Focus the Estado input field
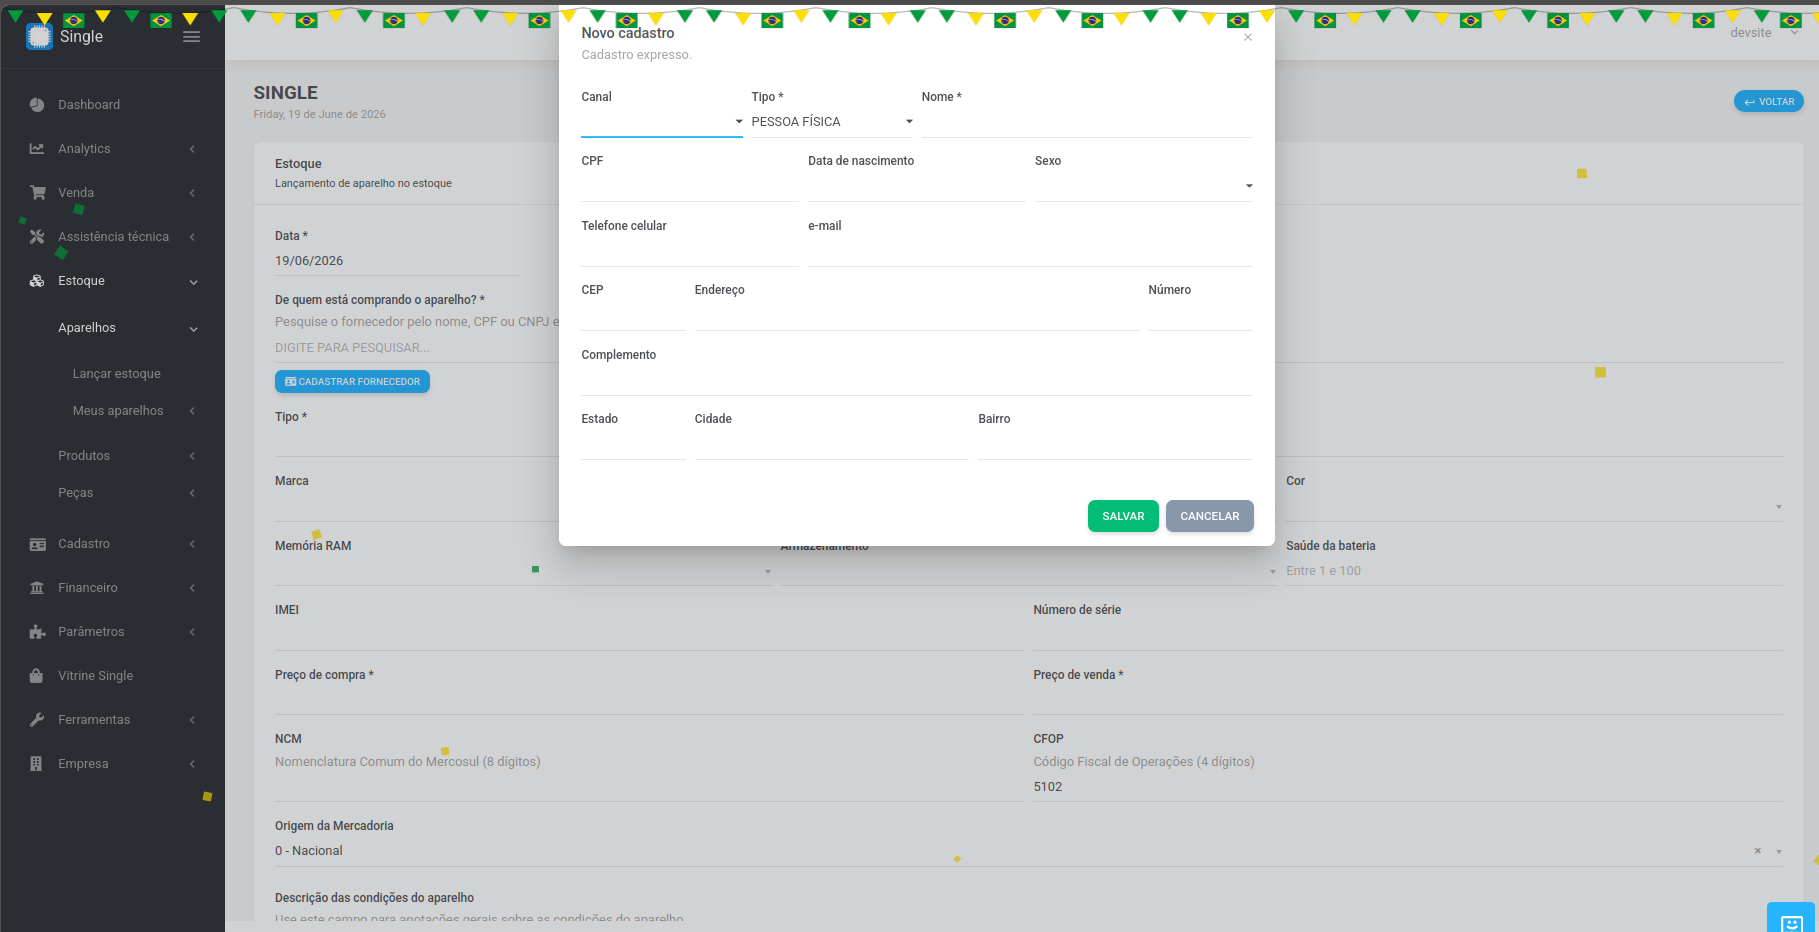This screenshot has height=932, width=1819. coord(633,444)
